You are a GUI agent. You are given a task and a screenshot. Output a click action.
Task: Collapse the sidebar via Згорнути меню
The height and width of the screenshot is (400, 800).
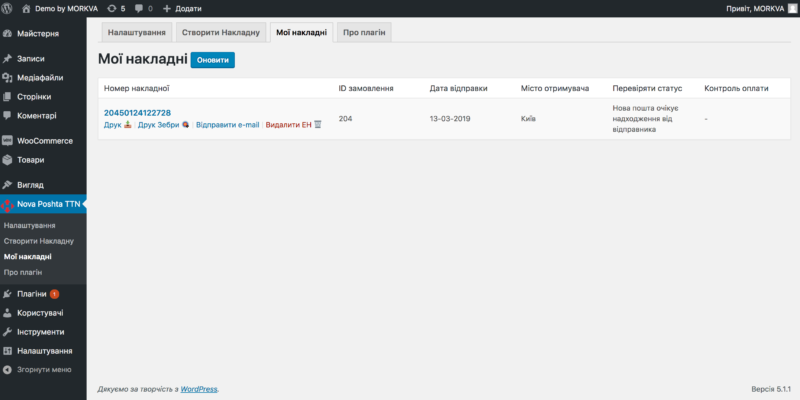[x=43, y=369]
